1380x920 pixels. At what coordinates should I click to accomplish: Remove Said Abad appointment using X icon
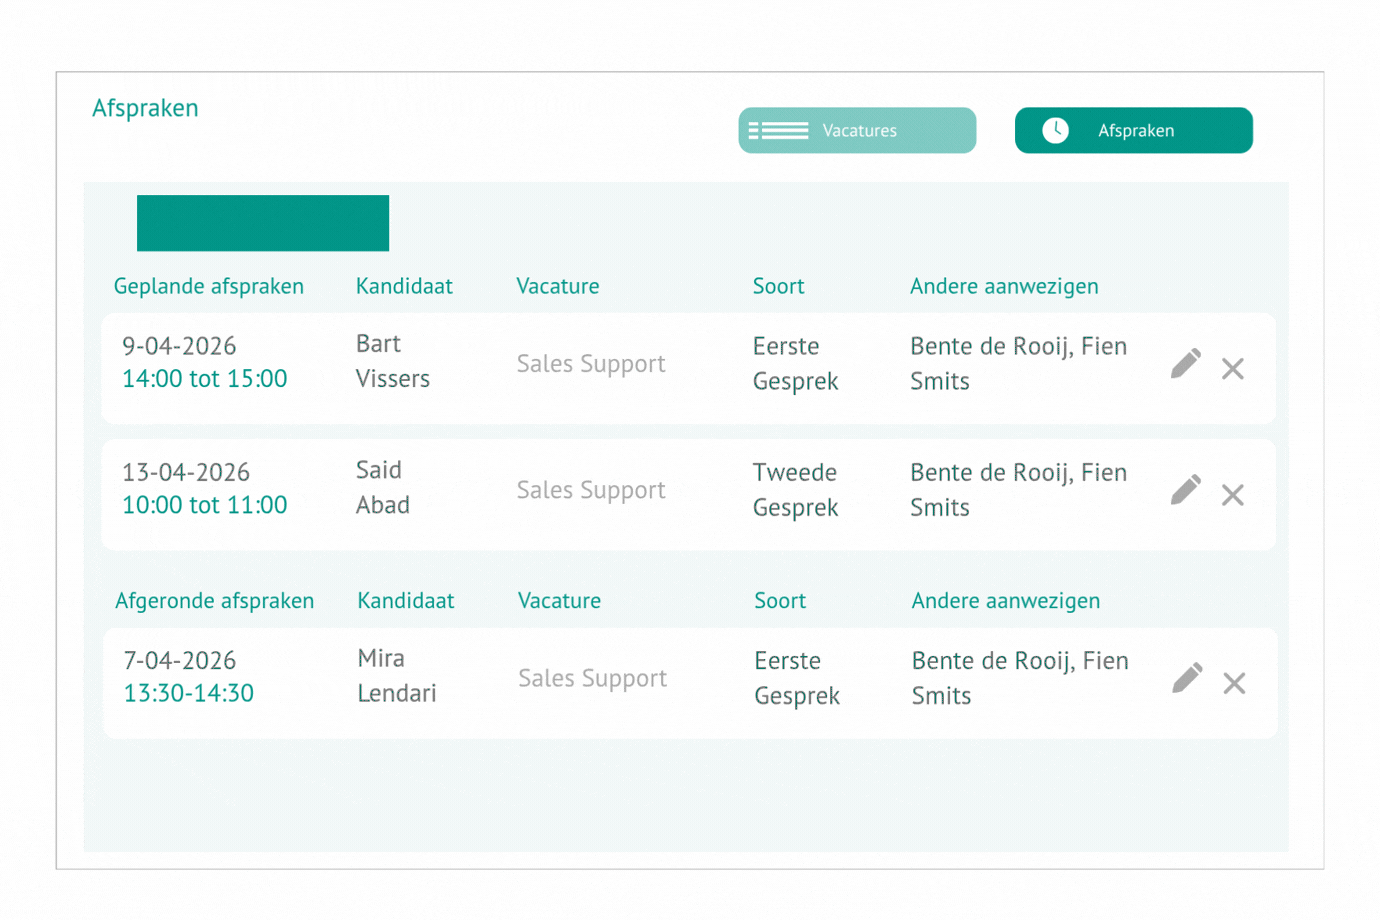[x=1232, y=495]
